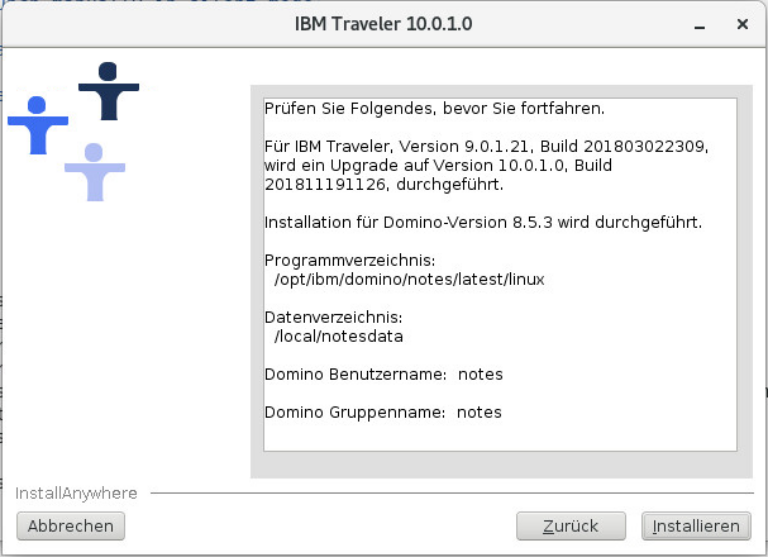Click the 'Domino Benutzername: notes' line

(x=384, y=374)
